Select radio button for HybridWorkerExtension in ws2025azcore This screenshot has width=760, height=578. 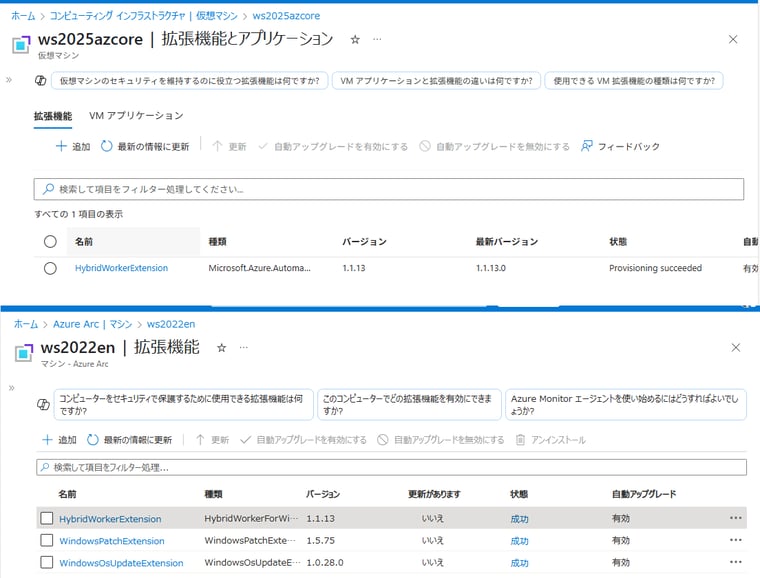click(x=50, y=268)
